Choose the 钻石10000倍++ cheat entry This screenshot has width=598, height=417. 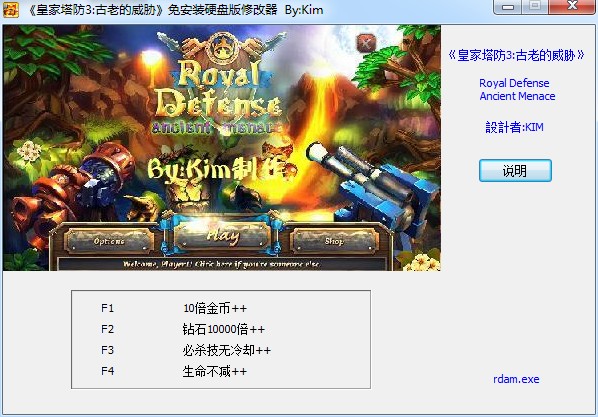point(223,329)
